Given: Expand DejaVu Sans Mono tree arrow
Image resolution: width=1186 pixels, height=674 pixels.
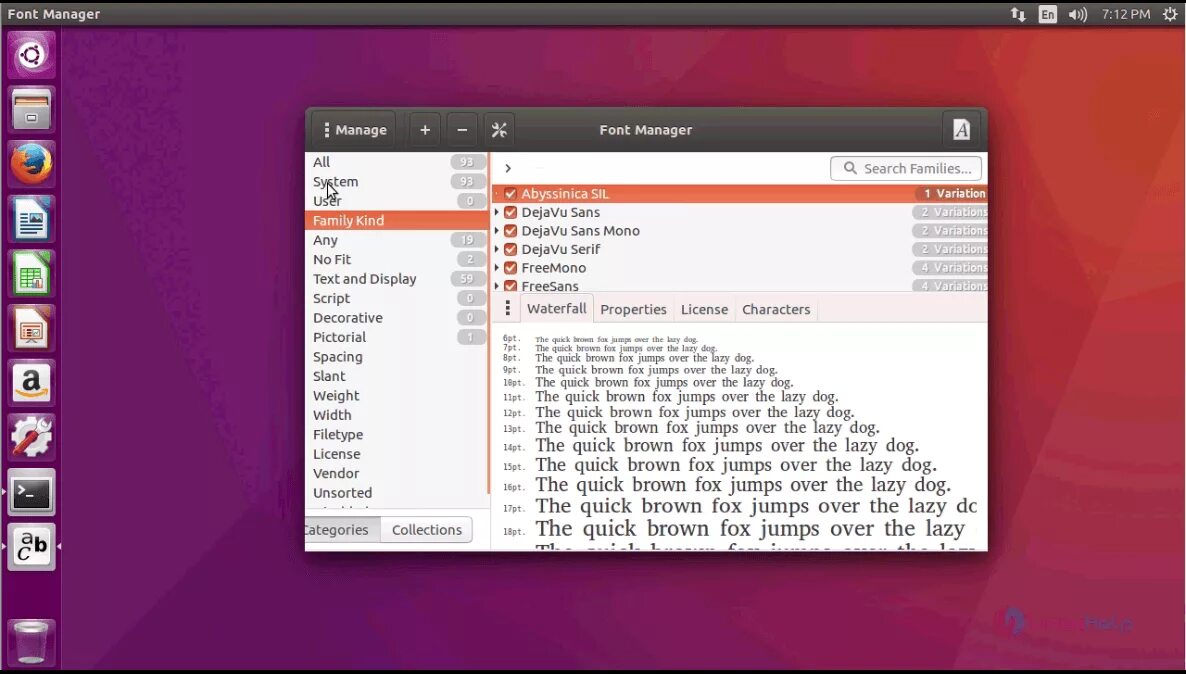Looking at the screenshot, I should [497, 231].
